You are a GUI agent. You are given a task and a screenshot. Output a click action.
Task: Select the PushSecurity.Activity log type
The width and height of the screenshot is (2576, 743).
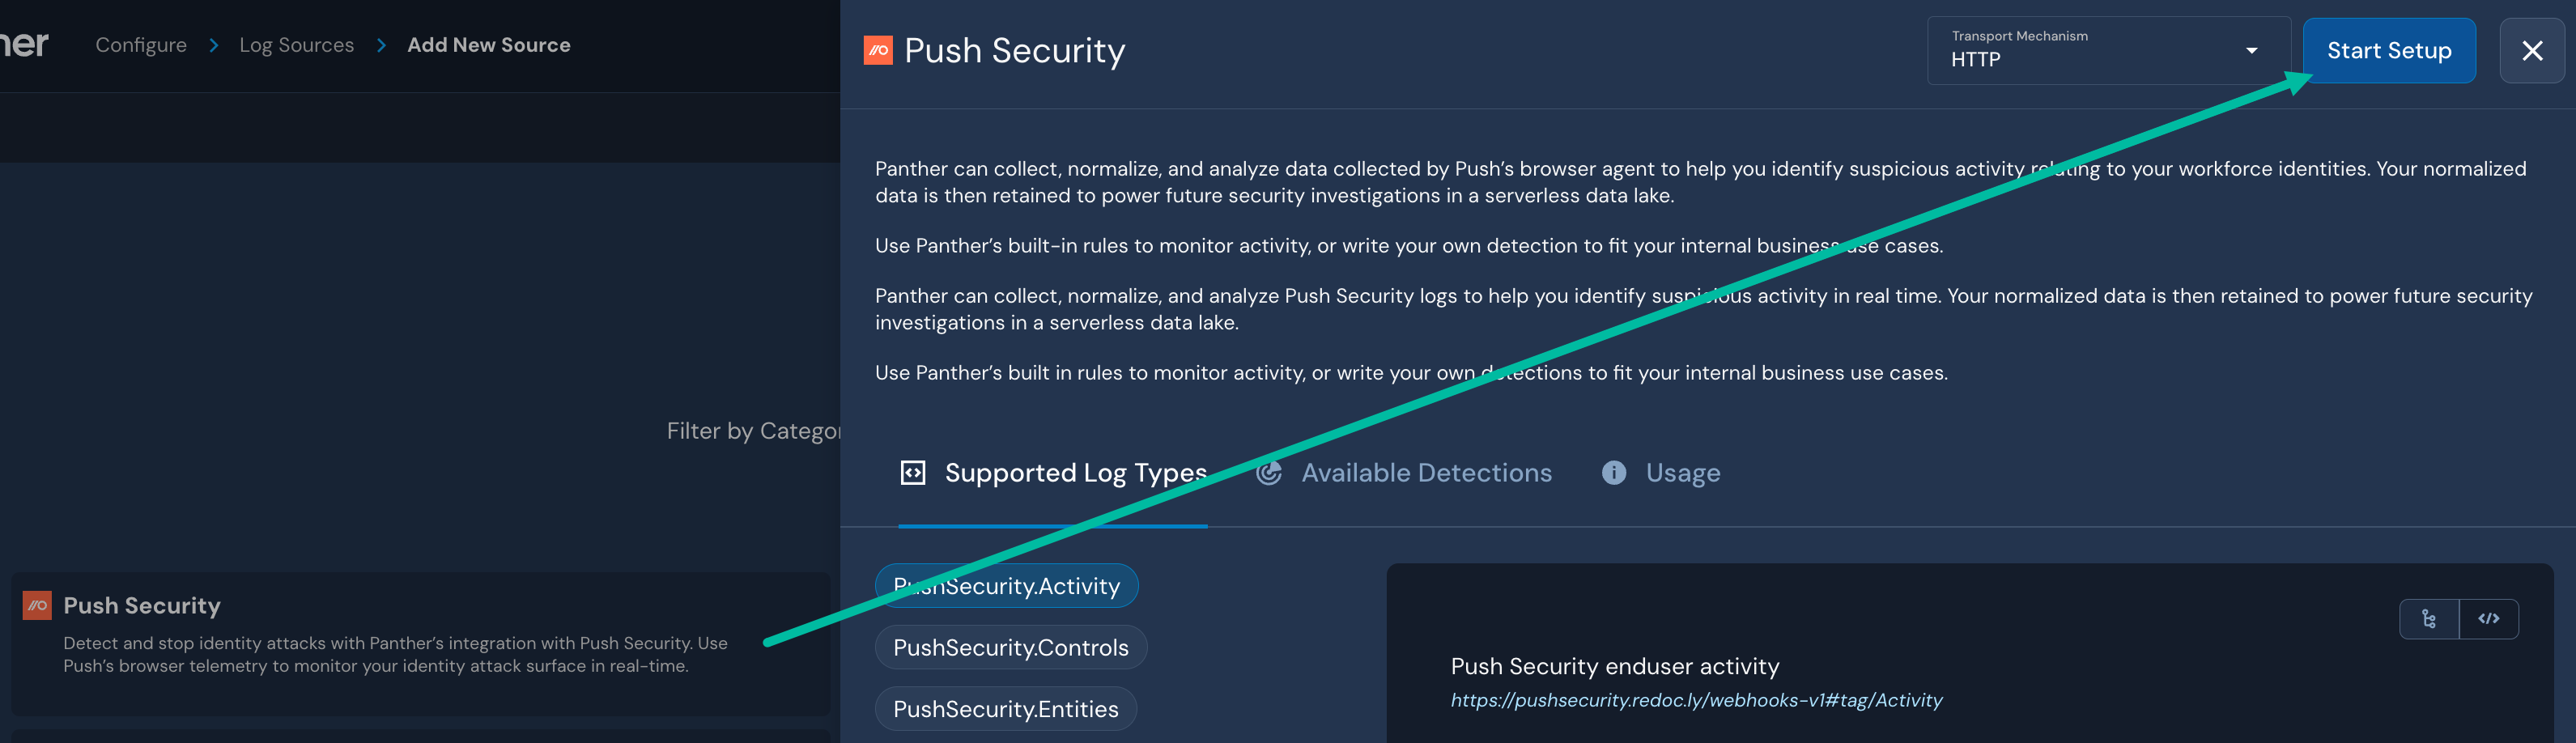[1006, 586]
